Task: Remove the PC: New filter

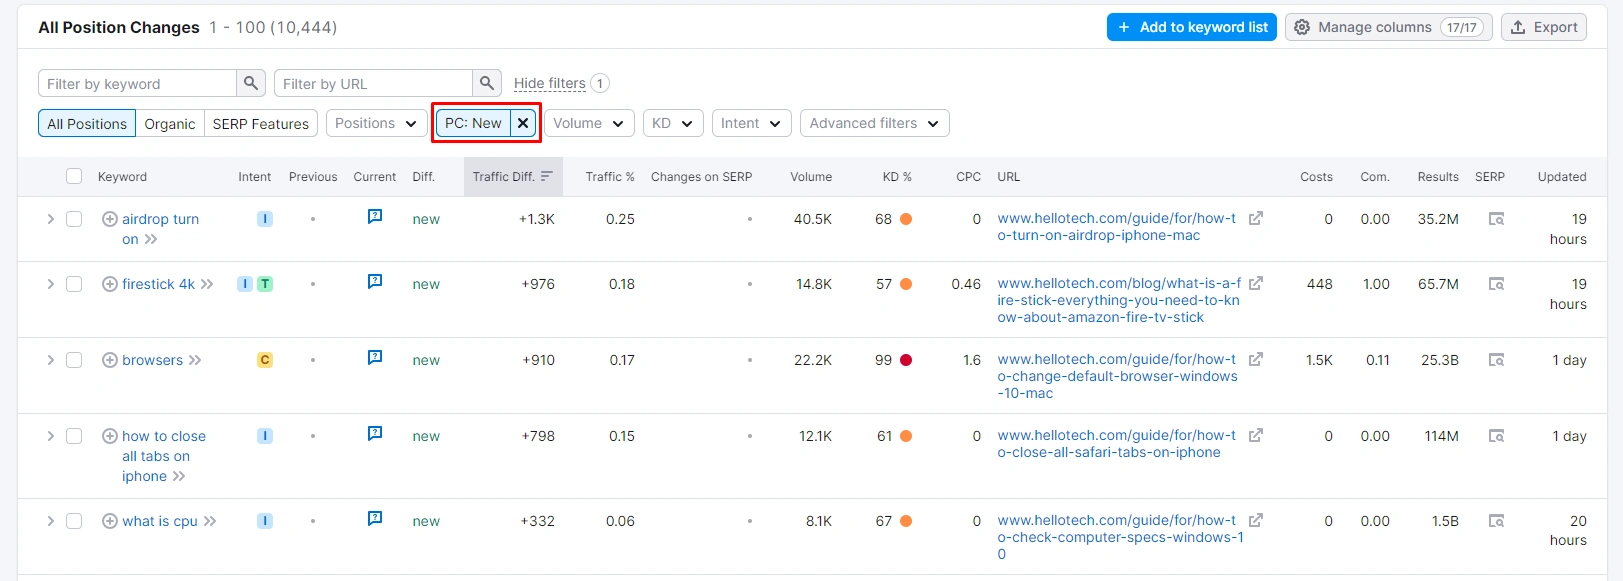Action: pyautogui.click(x=523, y=123)
